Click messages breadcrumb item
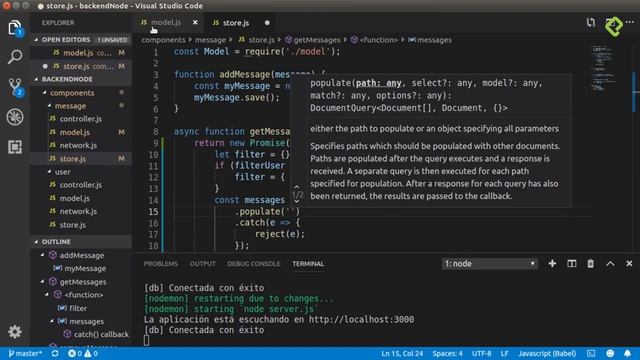The image size is (640, 360). pyautogui.click(x=434, y=40)
